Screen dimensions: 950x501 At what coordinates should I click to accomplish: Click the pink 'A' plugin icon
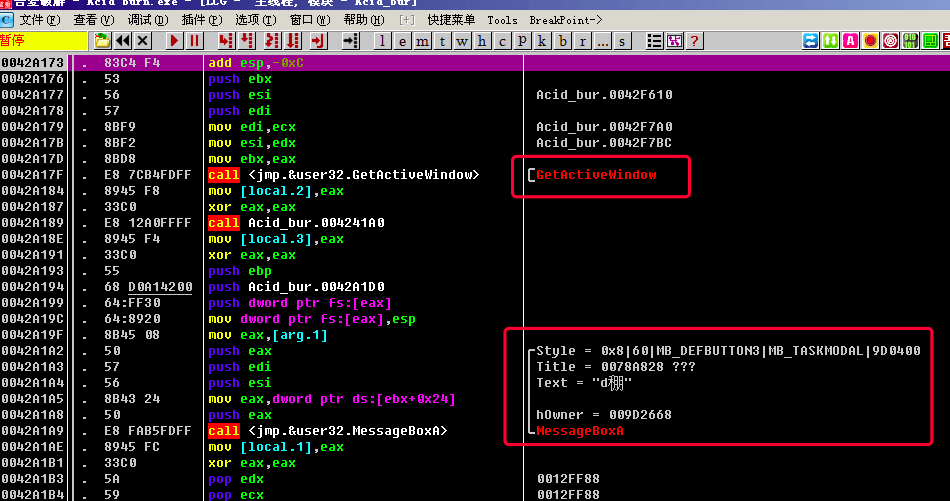click(x=850, y=41)
